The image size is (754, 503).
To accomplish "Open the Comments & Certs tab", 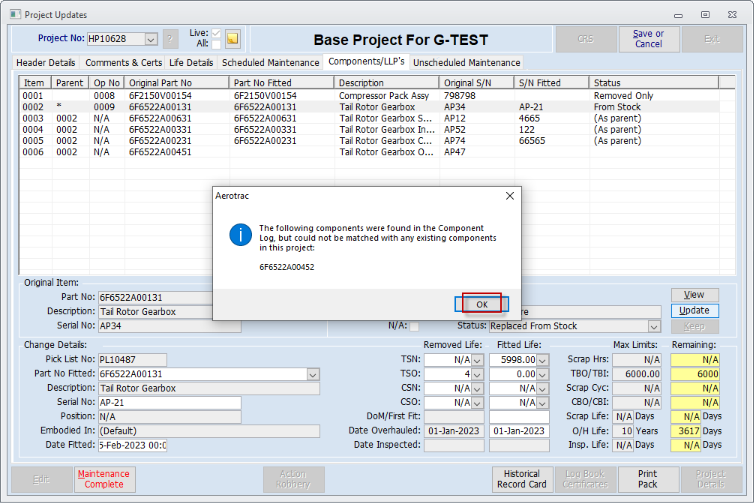I will (124, 63).
